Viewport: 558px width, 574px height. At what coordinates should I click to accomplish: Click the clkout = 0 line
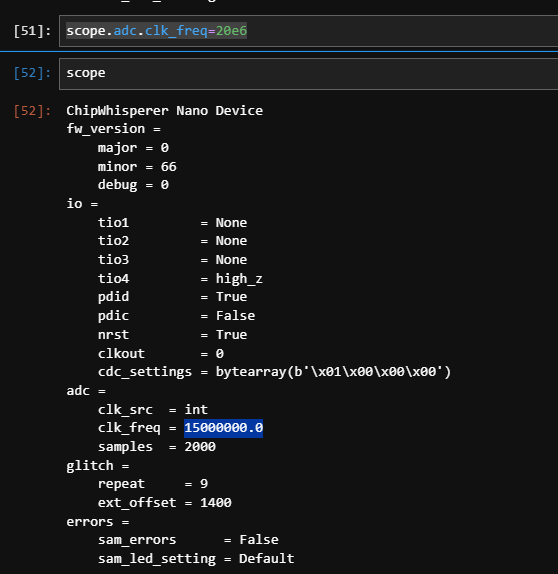coord(161,354)
